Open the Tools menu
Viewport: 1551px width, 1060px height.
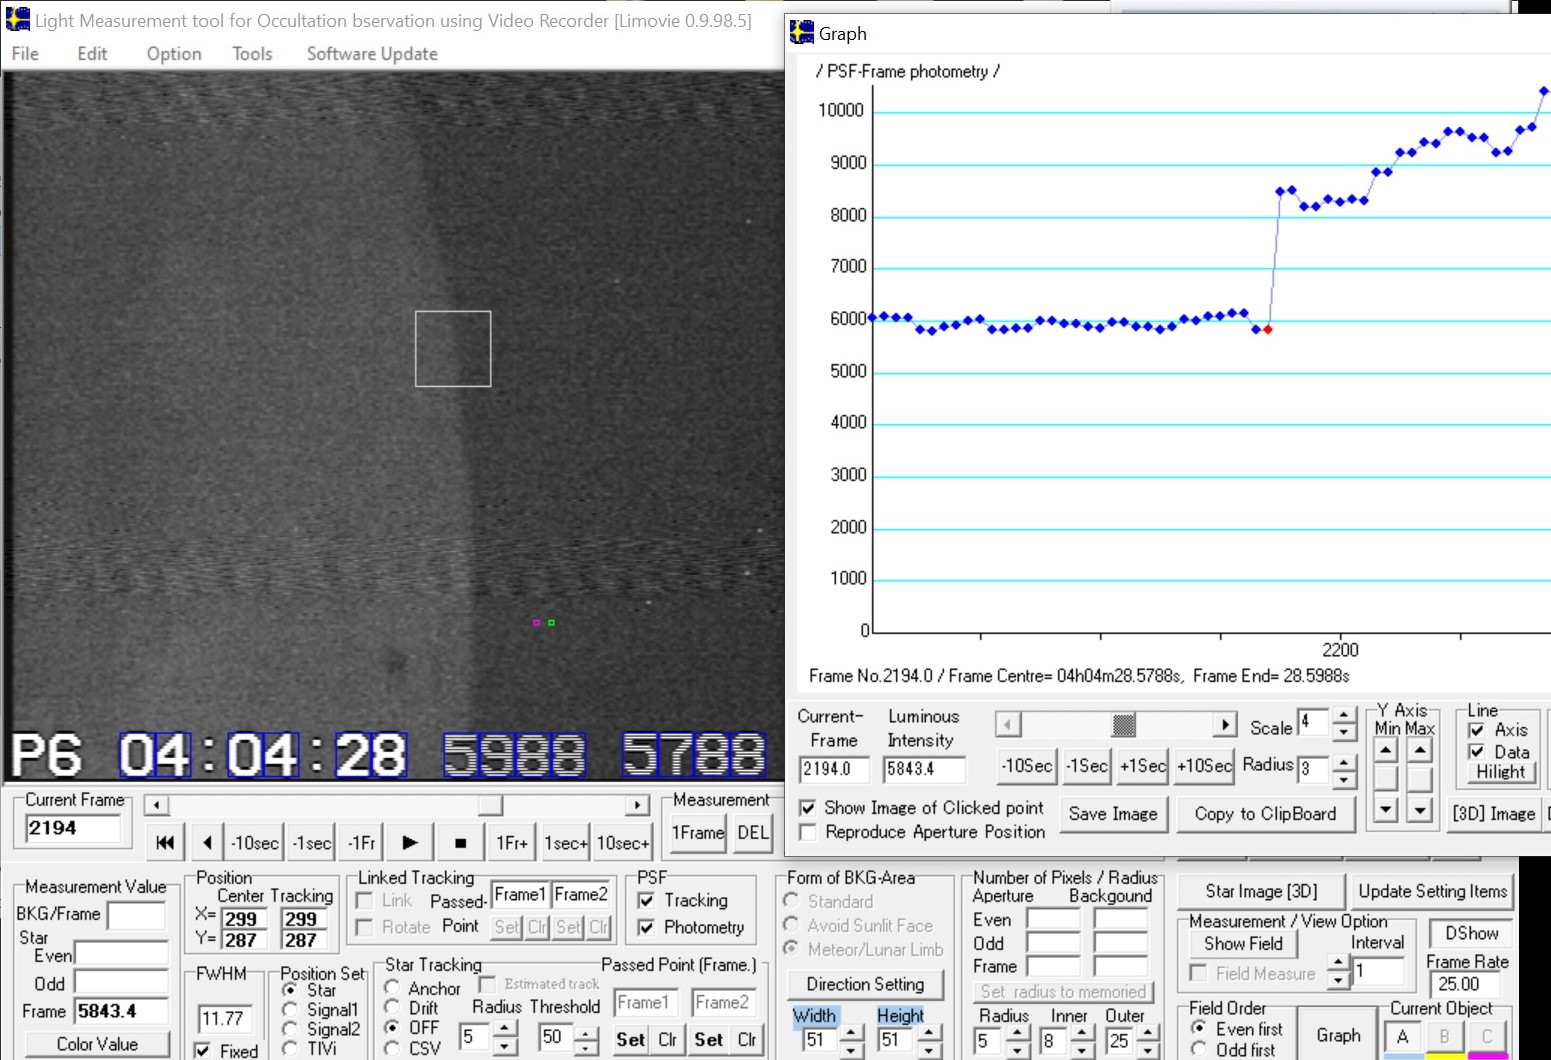pos(252,54)
